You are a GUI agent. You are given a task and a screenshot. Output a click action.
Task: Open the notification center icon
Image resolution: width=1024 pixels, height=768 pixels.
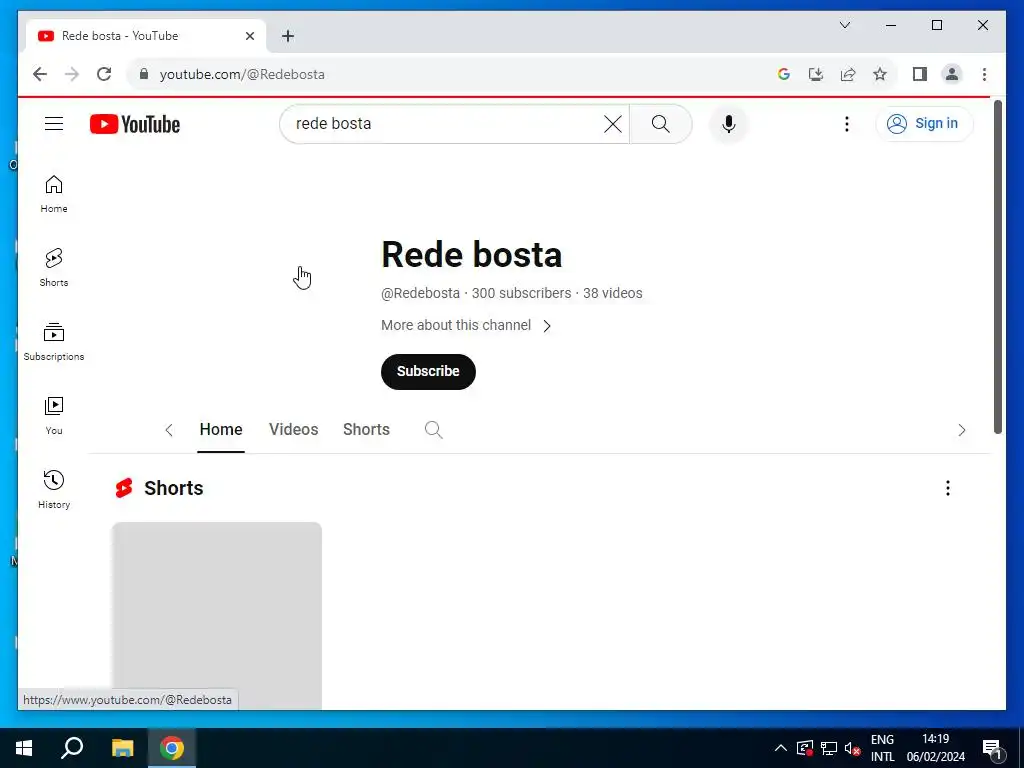(x=992, y=749)
